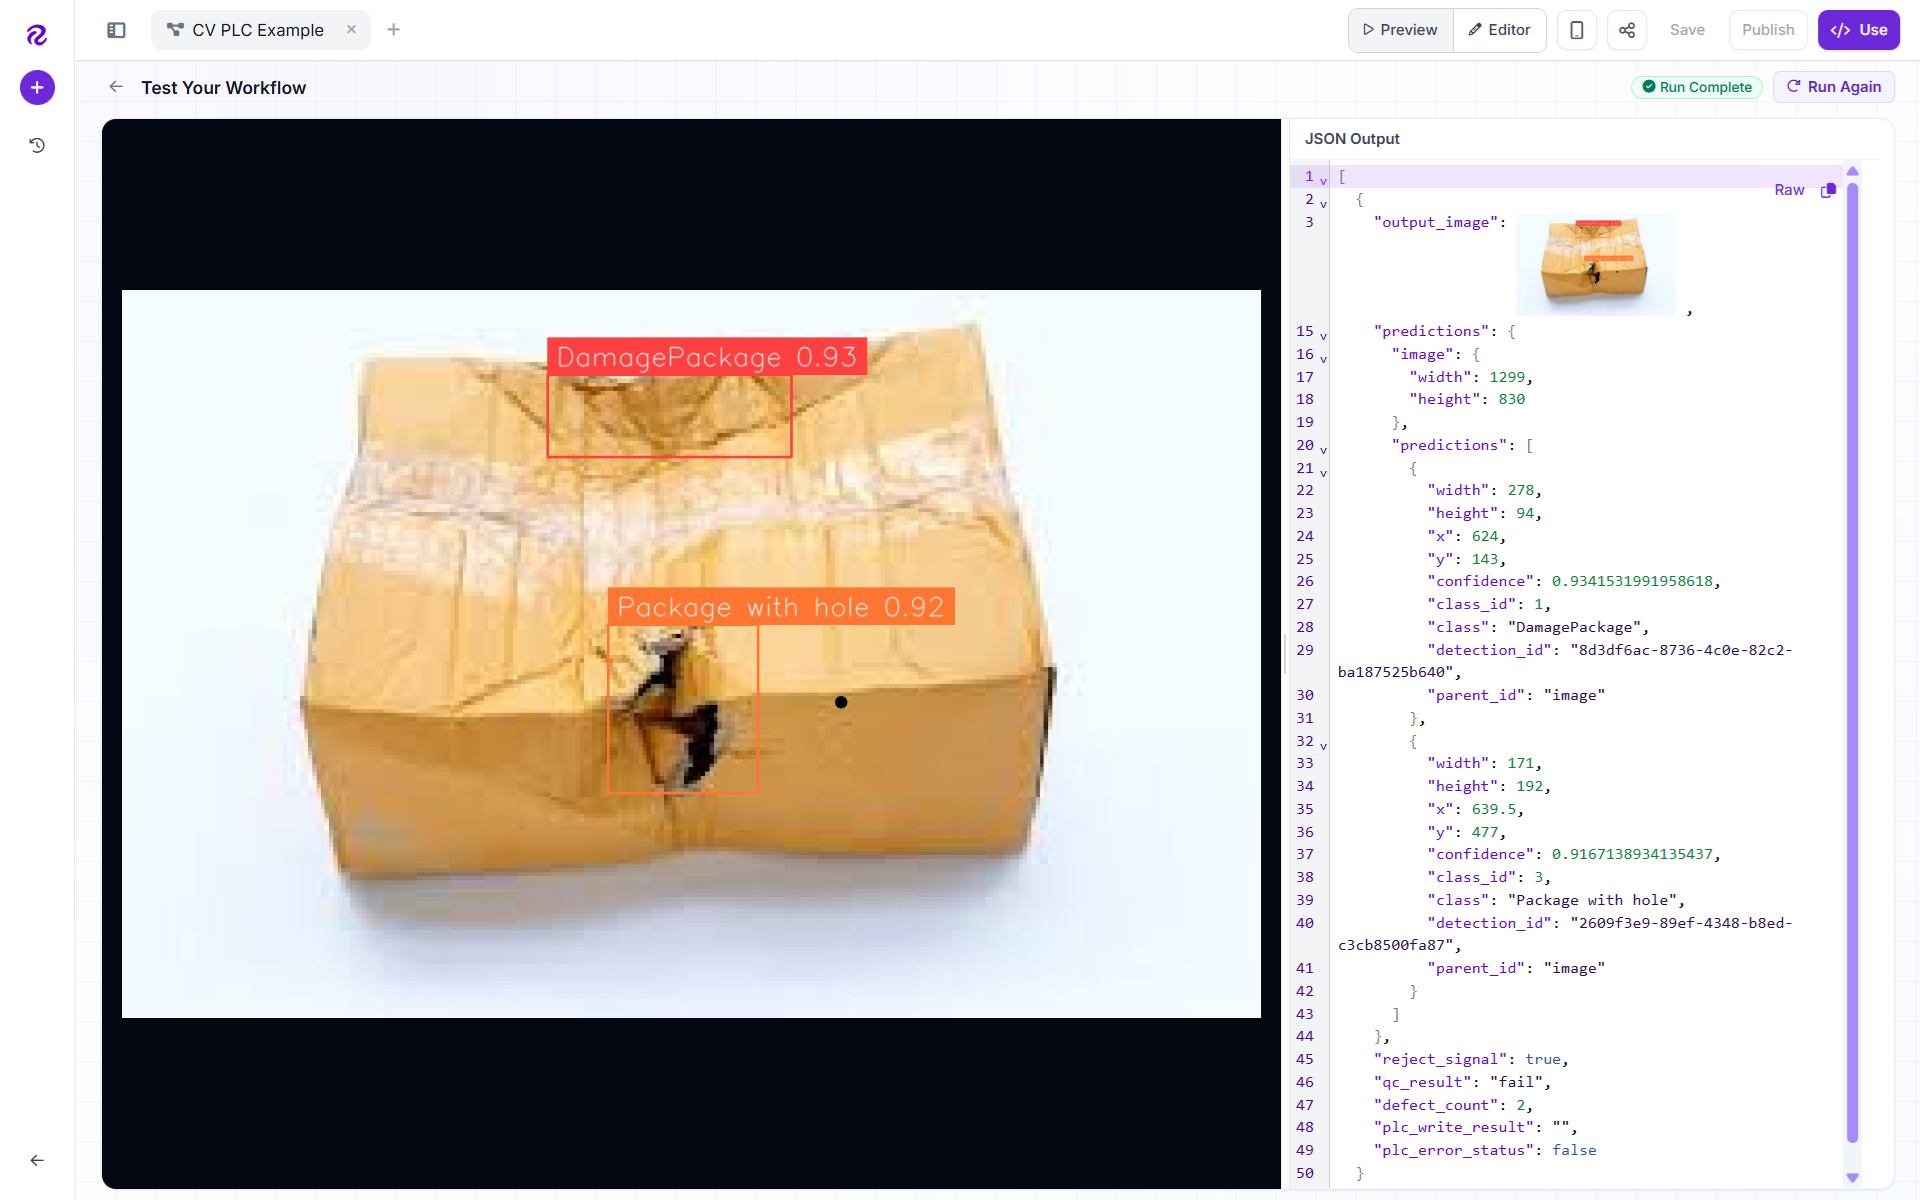Open the mobile device view icon
1920x1200 pixels.
[1576, 30]
